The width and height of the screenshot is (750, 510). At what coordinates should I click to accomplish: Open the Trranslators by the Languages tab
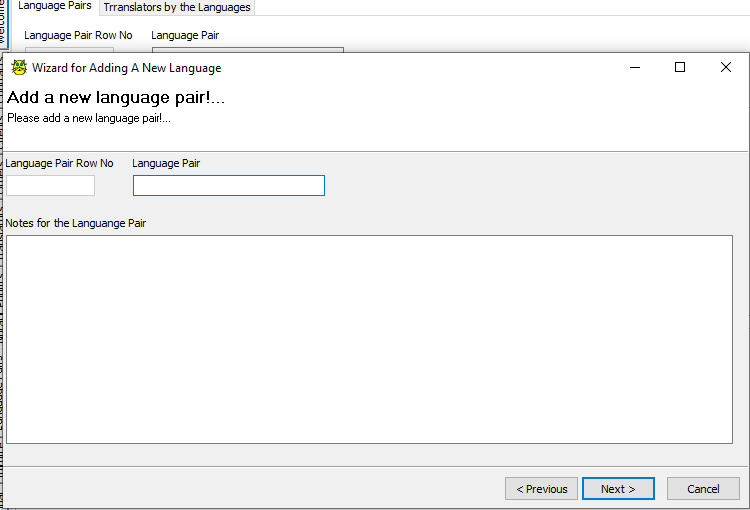click(177, 7)
